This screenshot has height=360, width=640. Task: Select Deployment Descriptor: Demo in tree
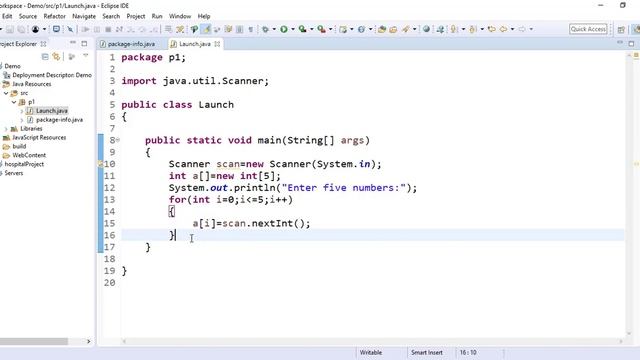click(52, 75)
